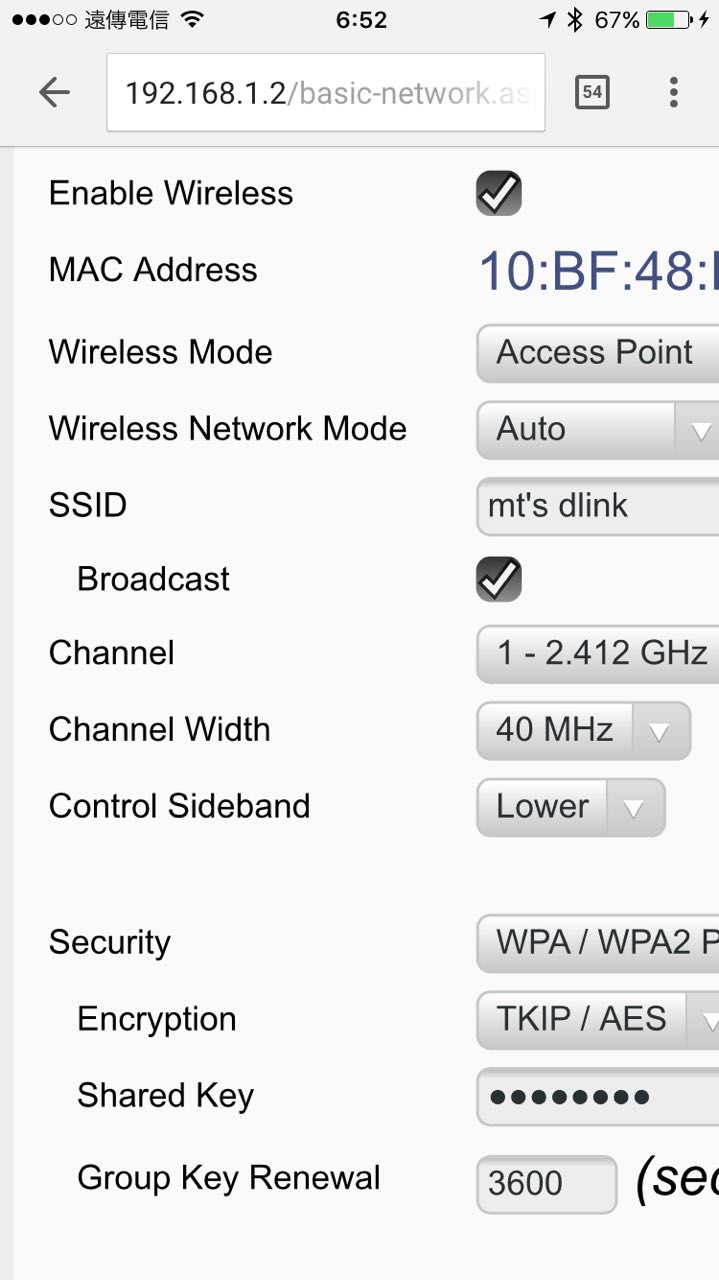Tap the location arrow icon in status bar

547,20
